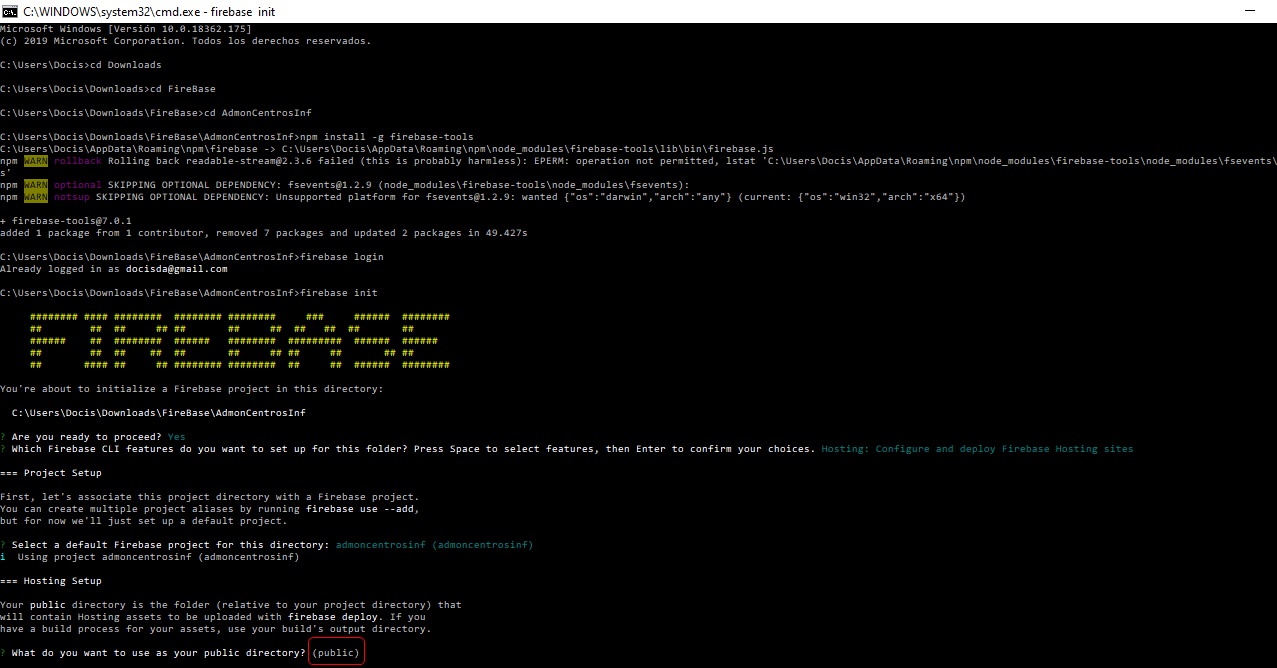Click the cmd.exe icon in title bar

[12, 11]
